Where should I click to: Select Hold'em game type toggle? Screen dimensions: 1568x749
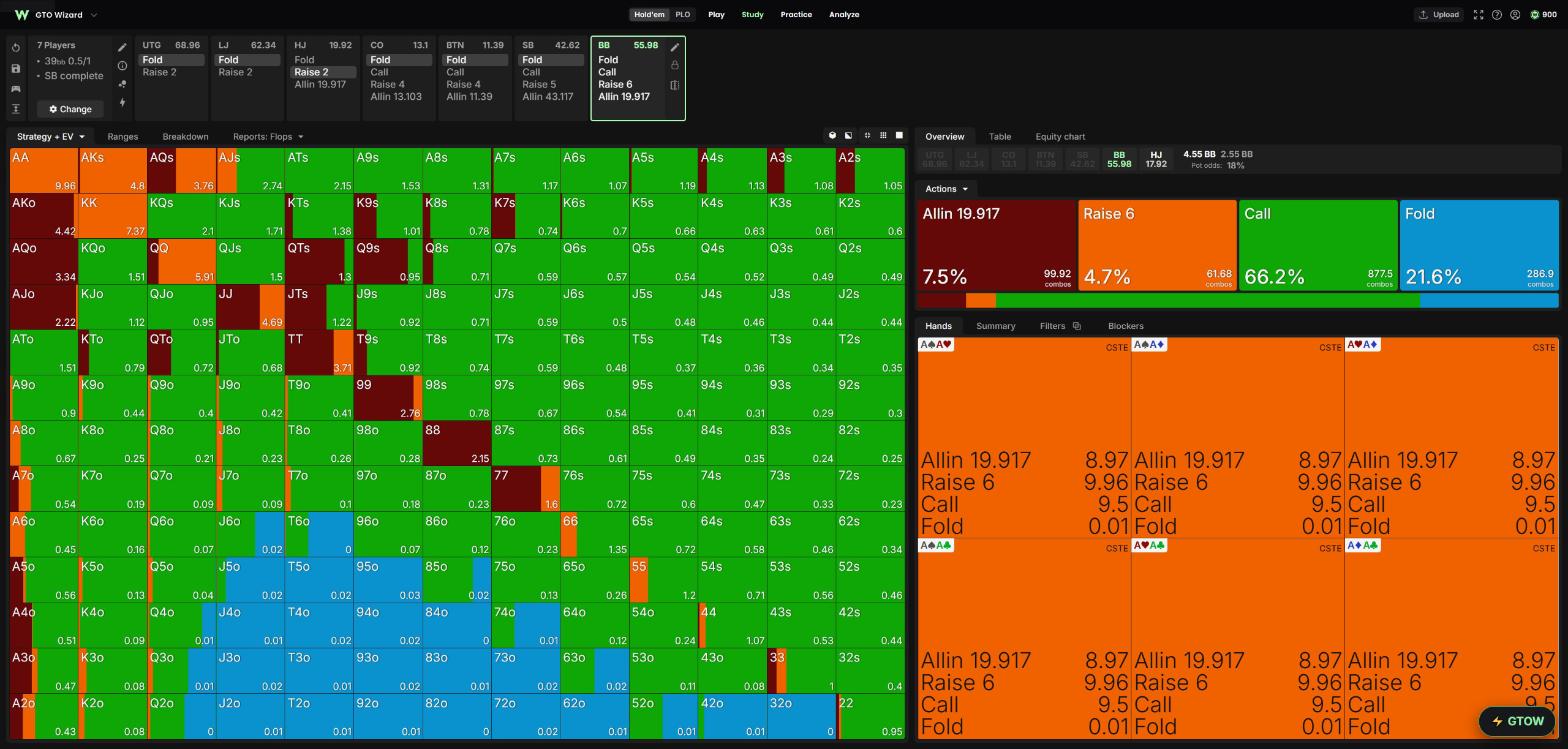coord(649,15)
